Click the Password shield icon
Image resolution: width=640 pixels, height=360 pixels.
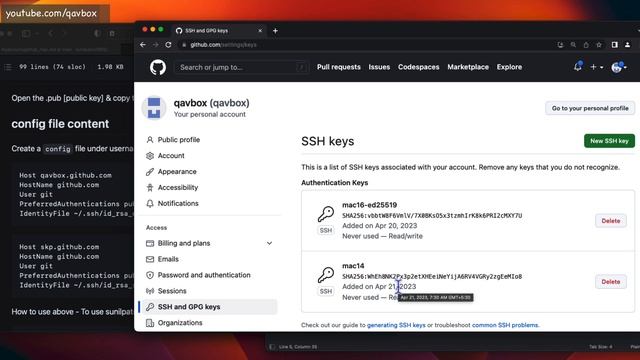point(150,275)
